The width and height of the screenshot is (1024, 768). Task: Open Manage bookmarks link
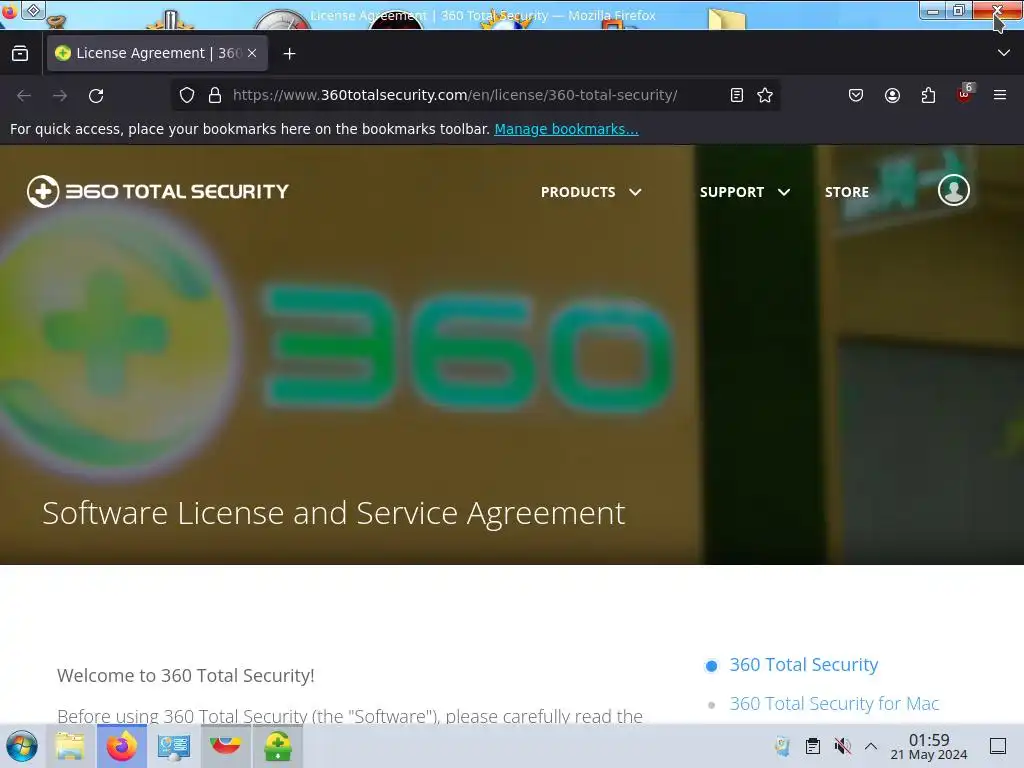(x=566, y=129)
